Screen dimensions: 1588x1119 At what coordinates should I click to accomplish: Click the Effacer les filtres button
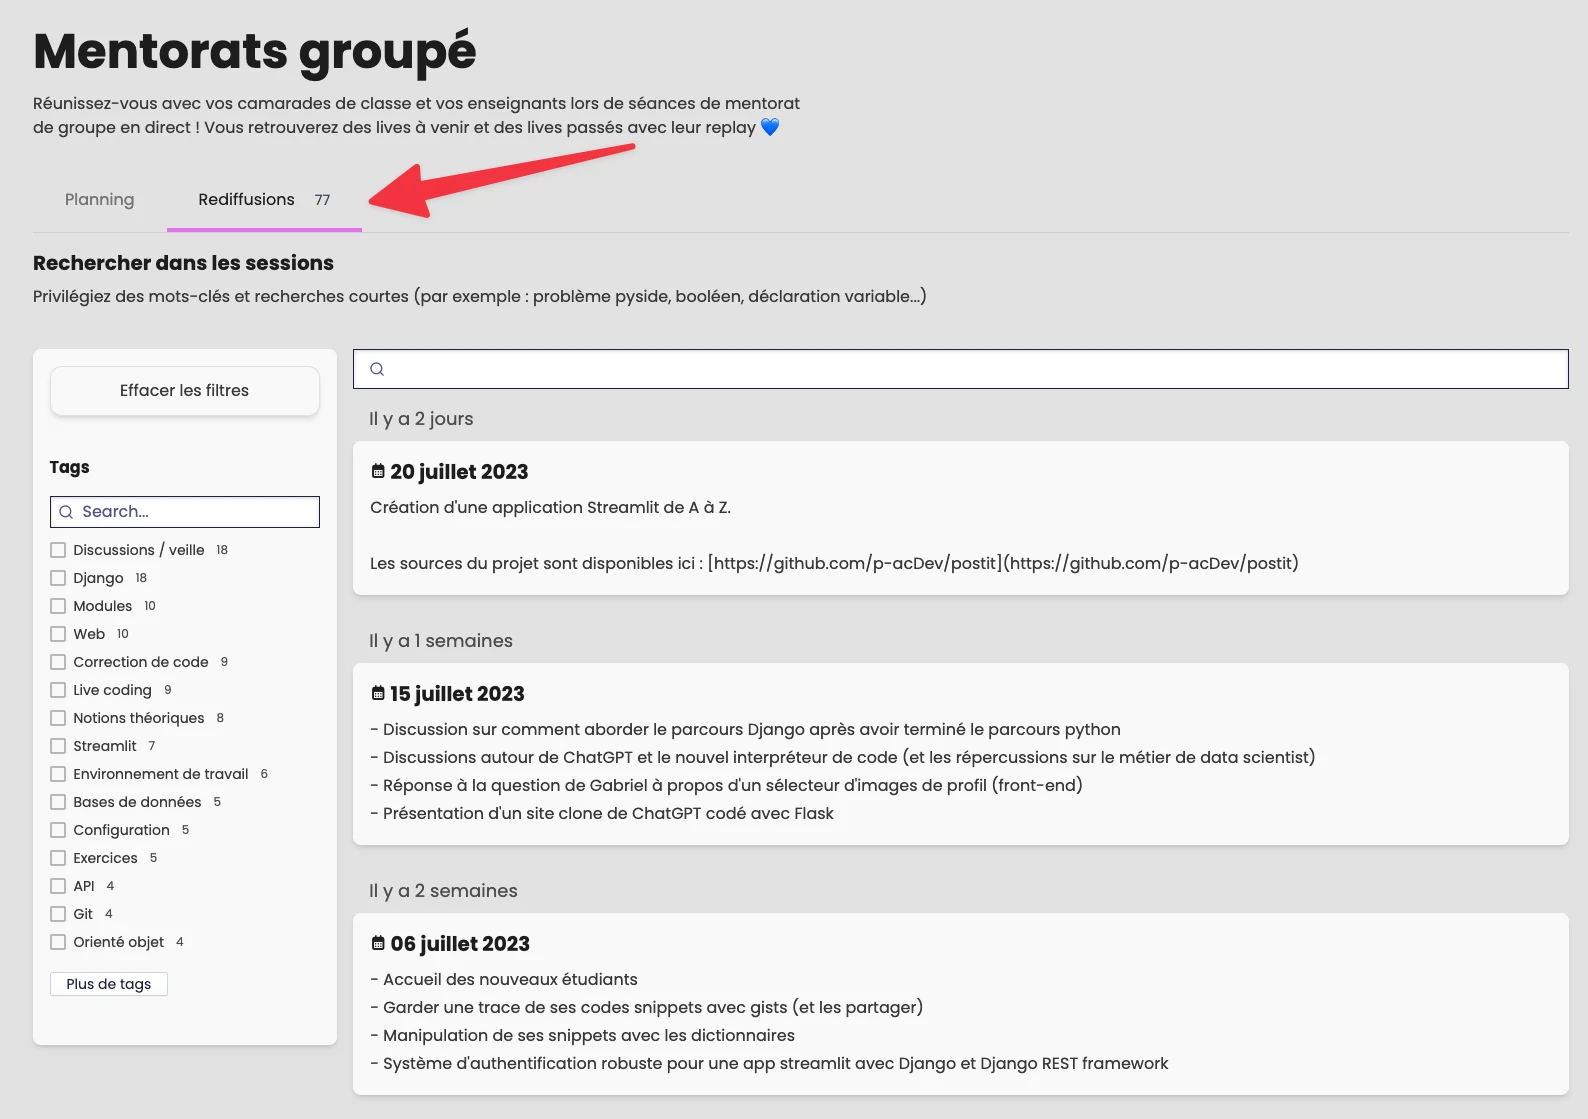click(x=185, y=391)
